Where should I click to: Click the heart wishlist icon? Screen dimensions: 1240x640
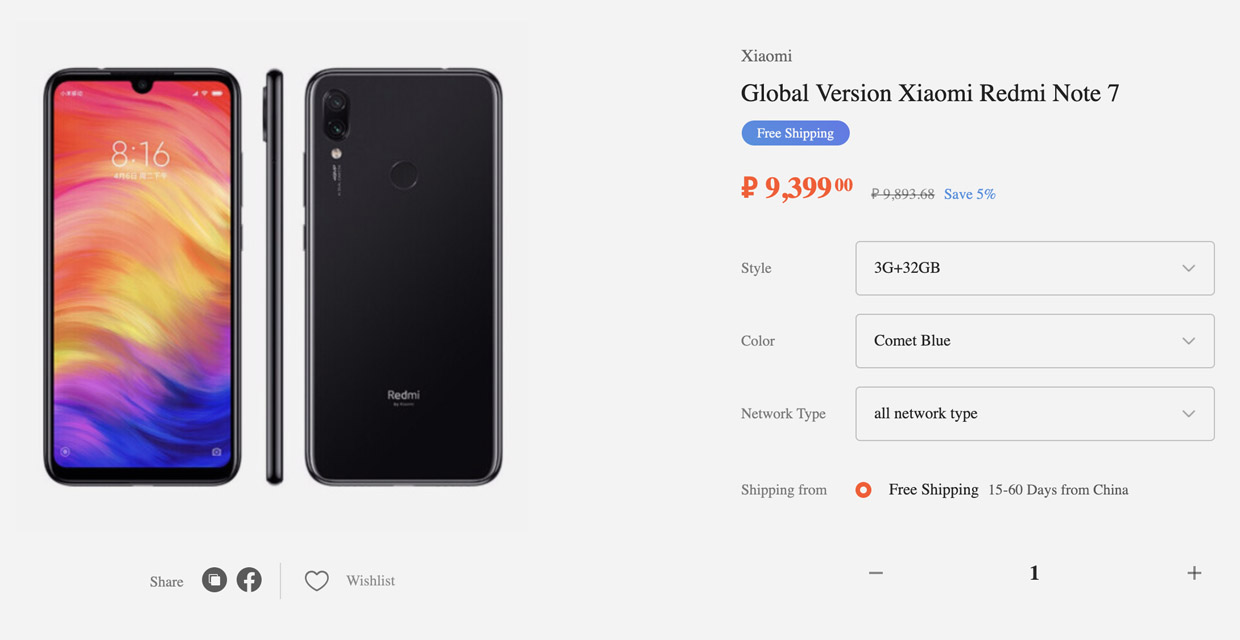(x=316, y=581)
